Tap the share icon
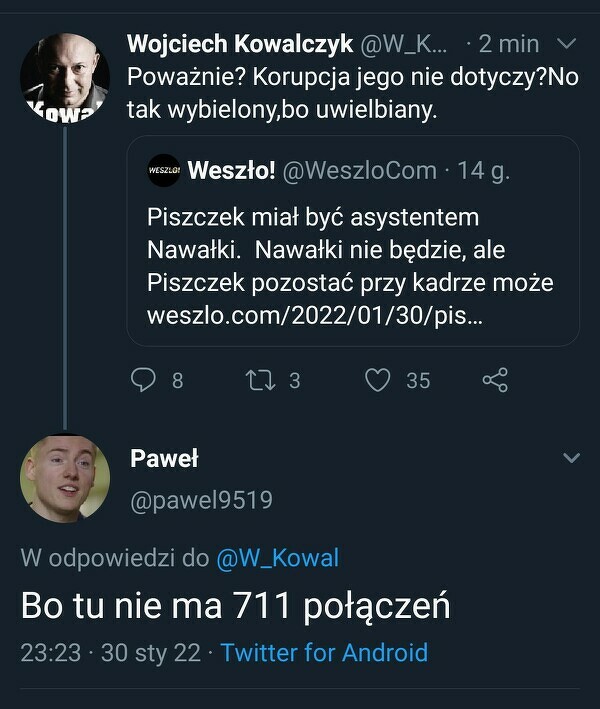The image size is (600, 709). pos(495,380)
